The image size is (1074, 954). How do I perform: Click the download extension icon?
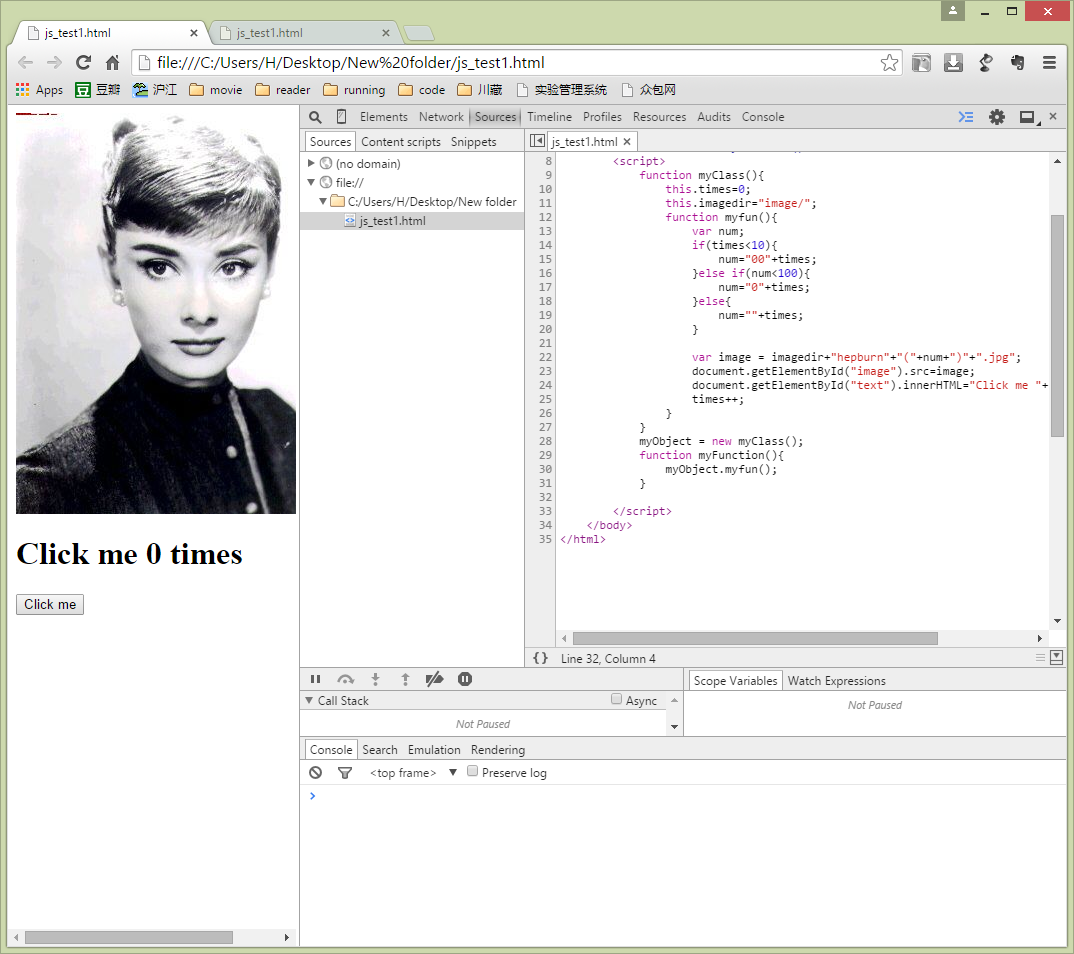tap(953, 63)
